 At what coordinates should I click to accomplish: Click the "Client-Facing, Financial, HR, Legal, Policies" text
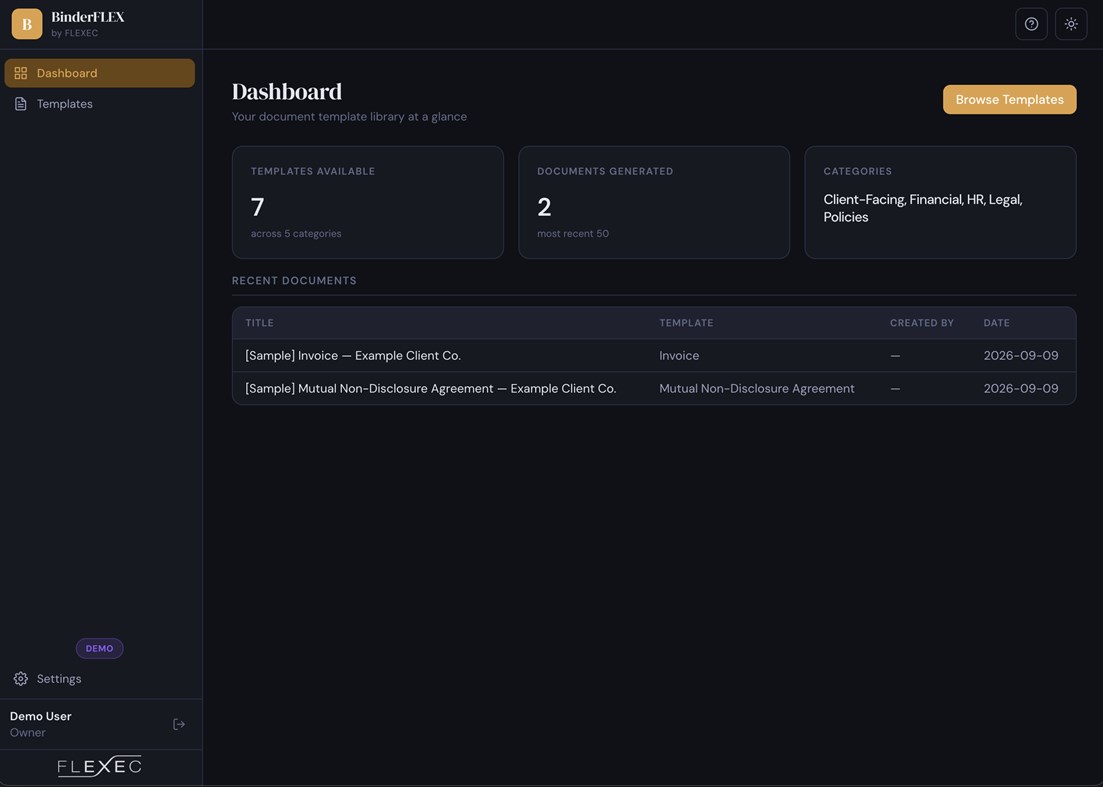point(923,208)
